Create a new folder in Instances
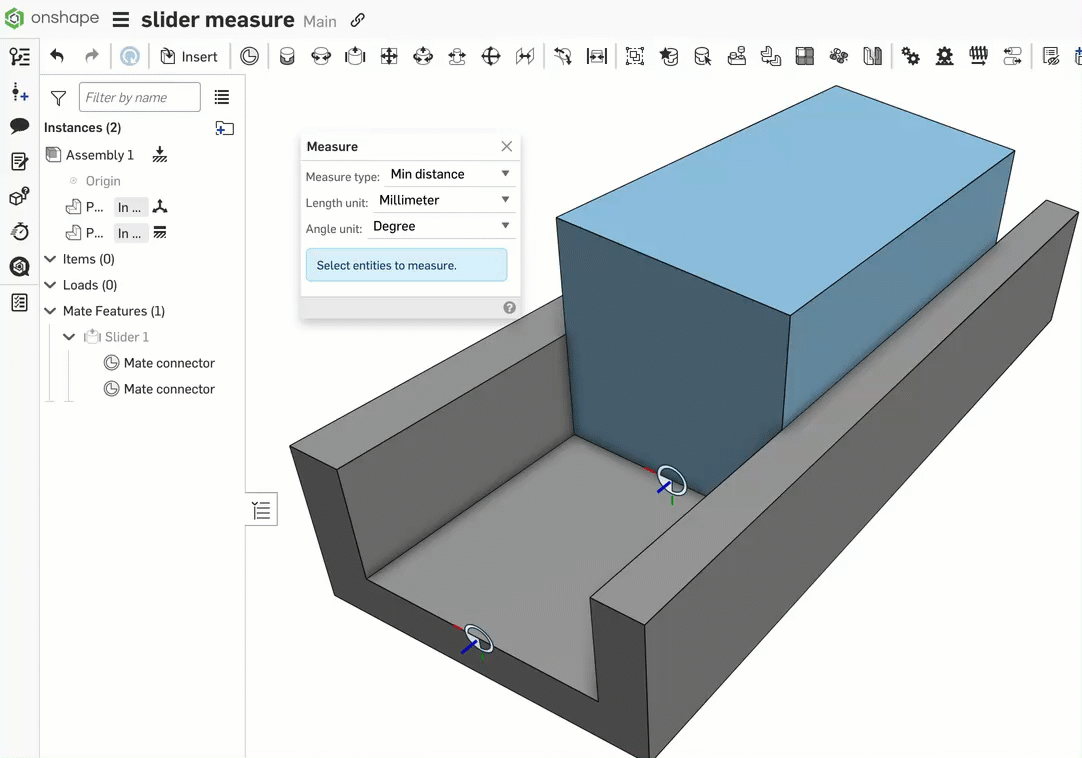Screen dimensions: 1082x758 coord(224,128)
